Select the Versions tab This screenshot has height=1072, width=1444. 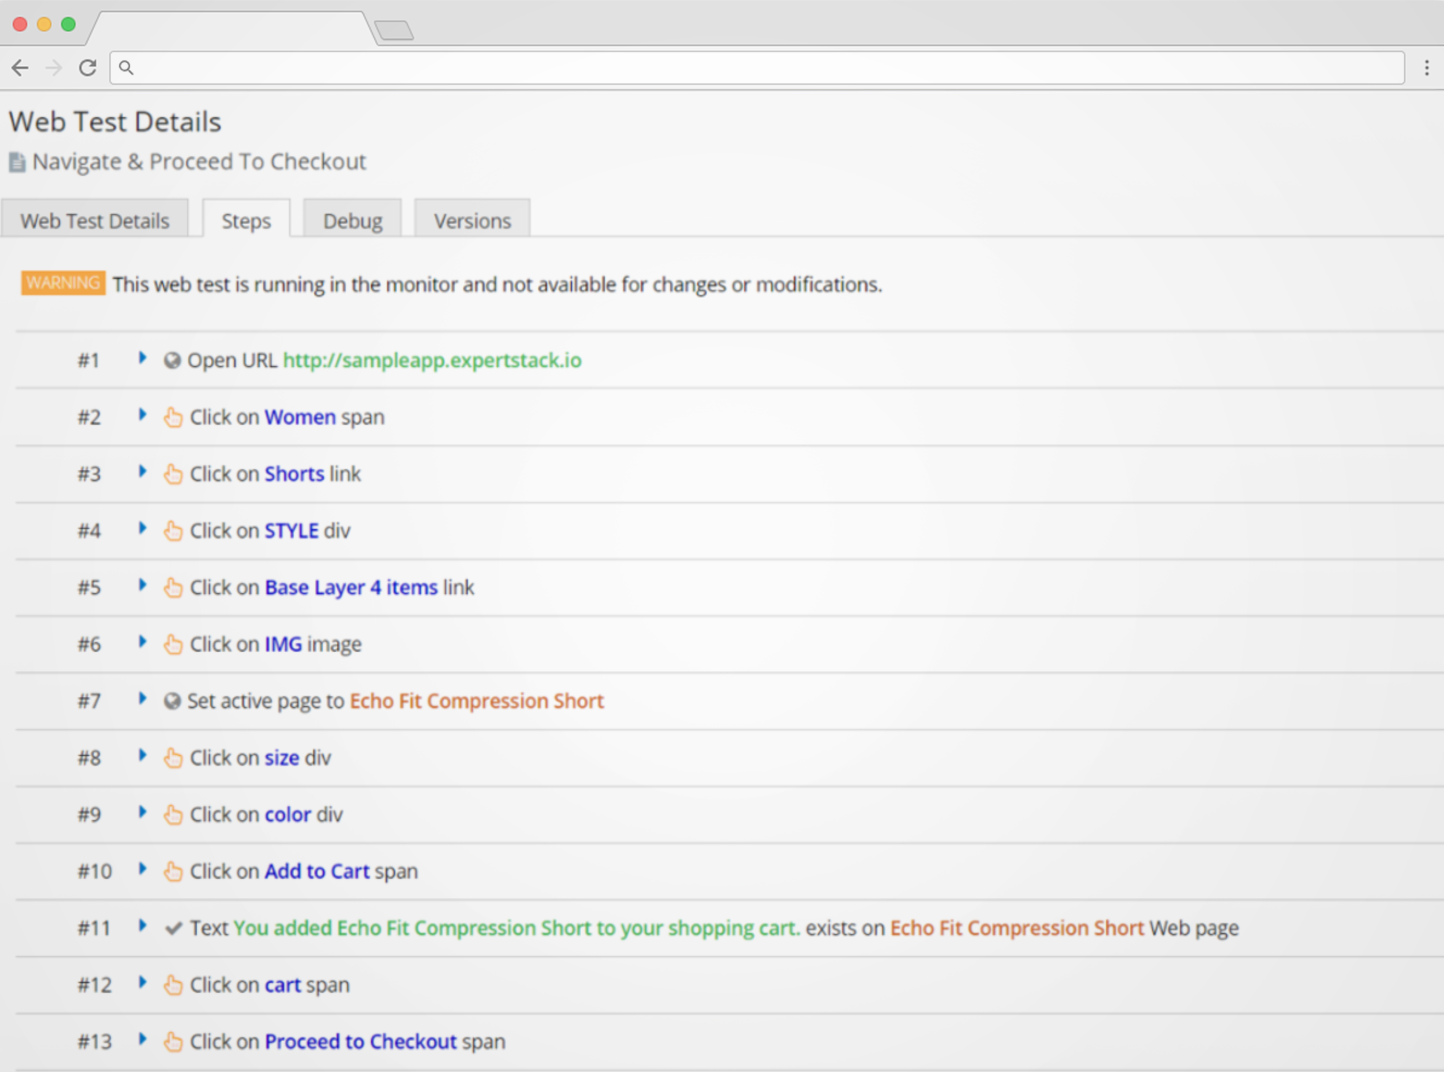(x=472, y=221)
